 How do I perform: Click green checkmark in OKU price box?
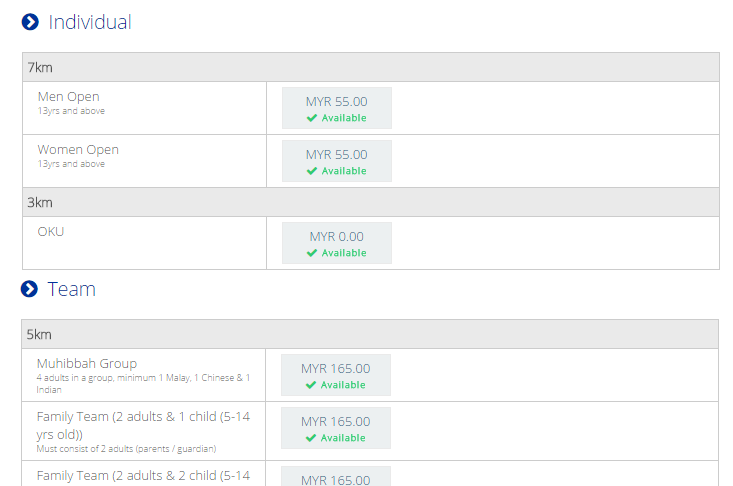coord(312,253)
